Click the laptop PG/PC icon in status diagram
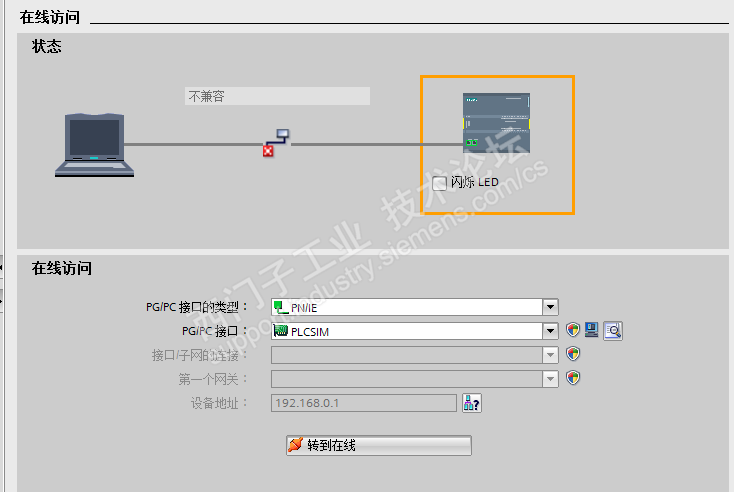 [95, 145]
